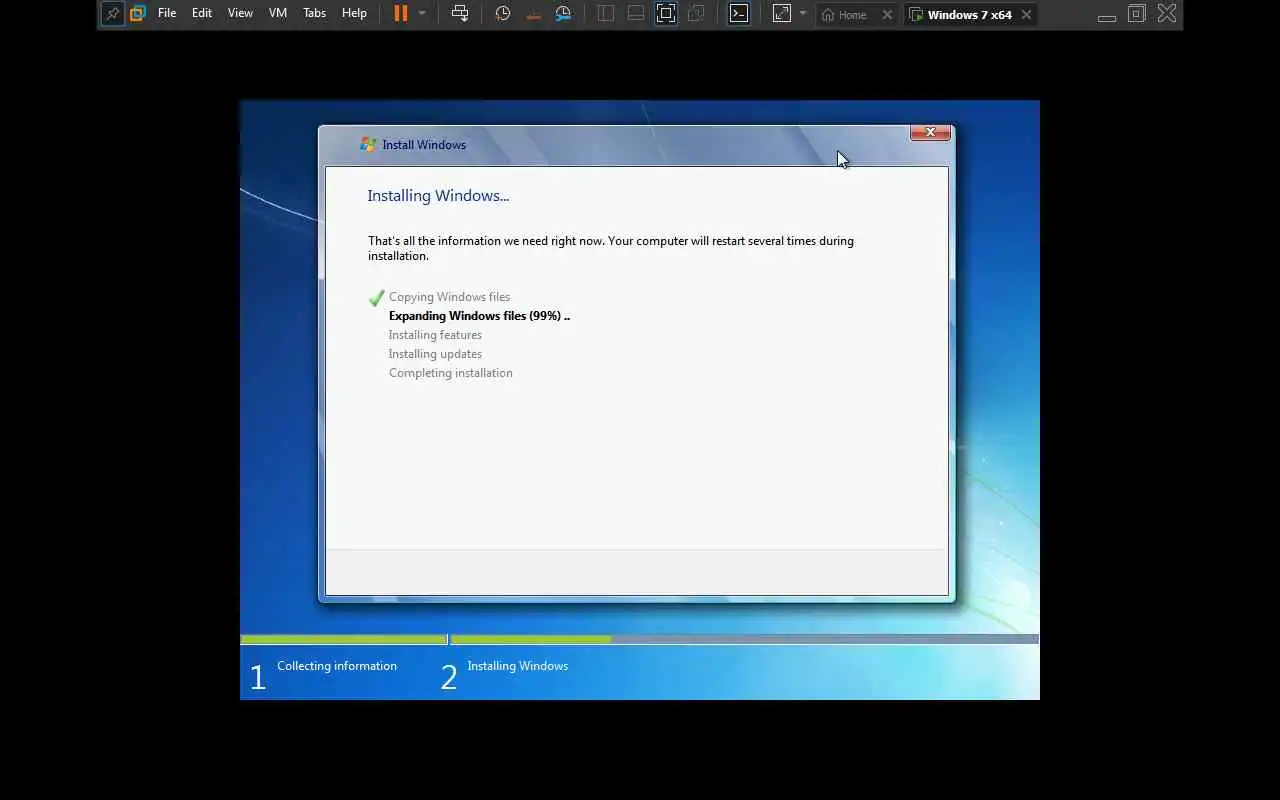The width and height of the screenshot is (1280, 800).
Task: Open the Help menu
Action: point(354,14)
